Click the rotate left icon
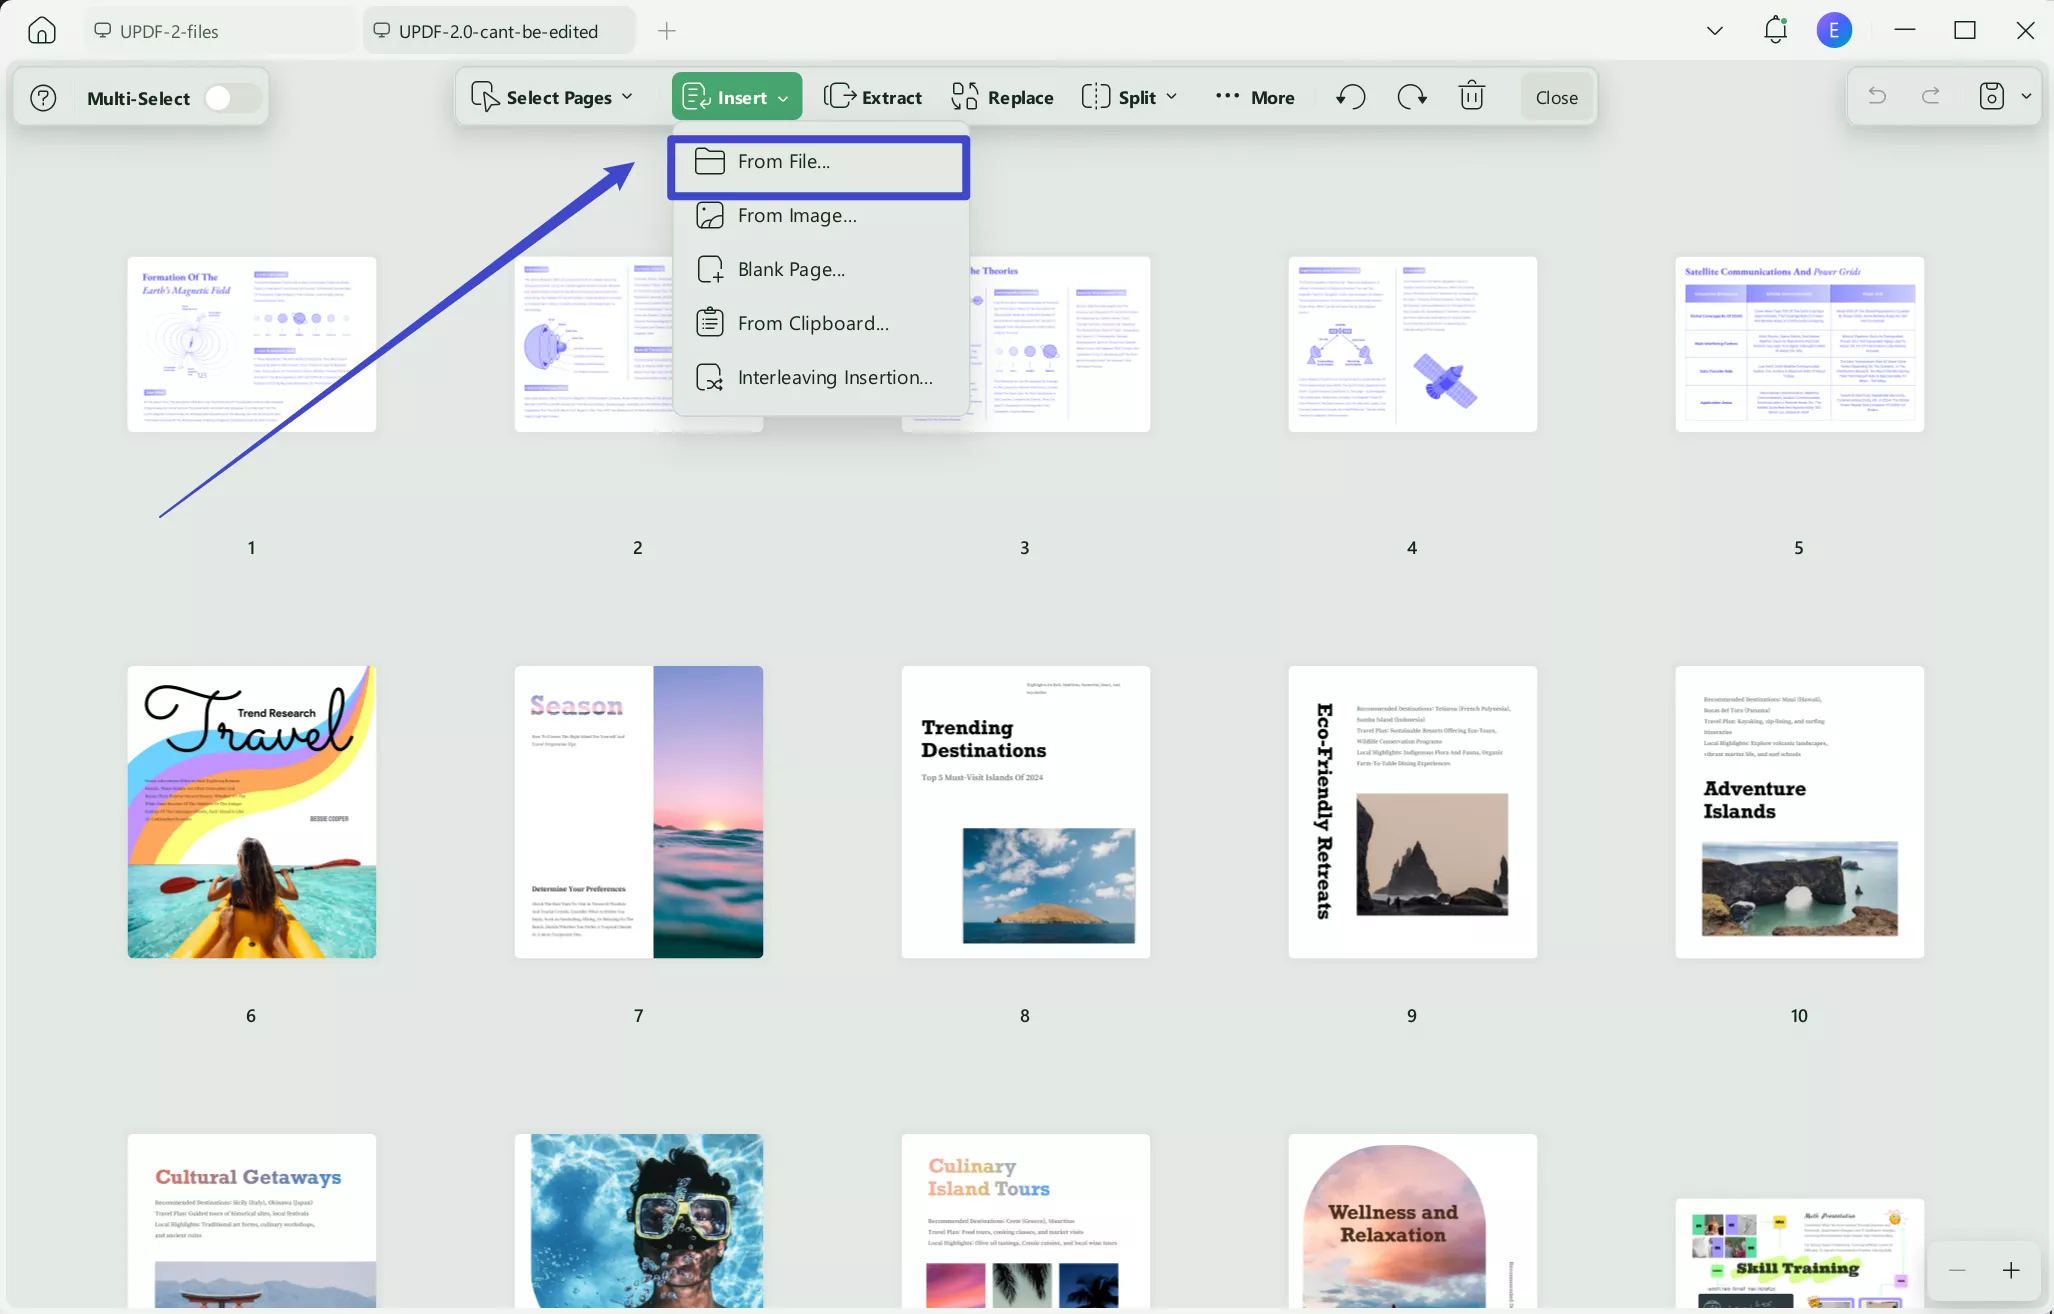Viewport: 2054px width, 1314px height. click(1349, 96)
